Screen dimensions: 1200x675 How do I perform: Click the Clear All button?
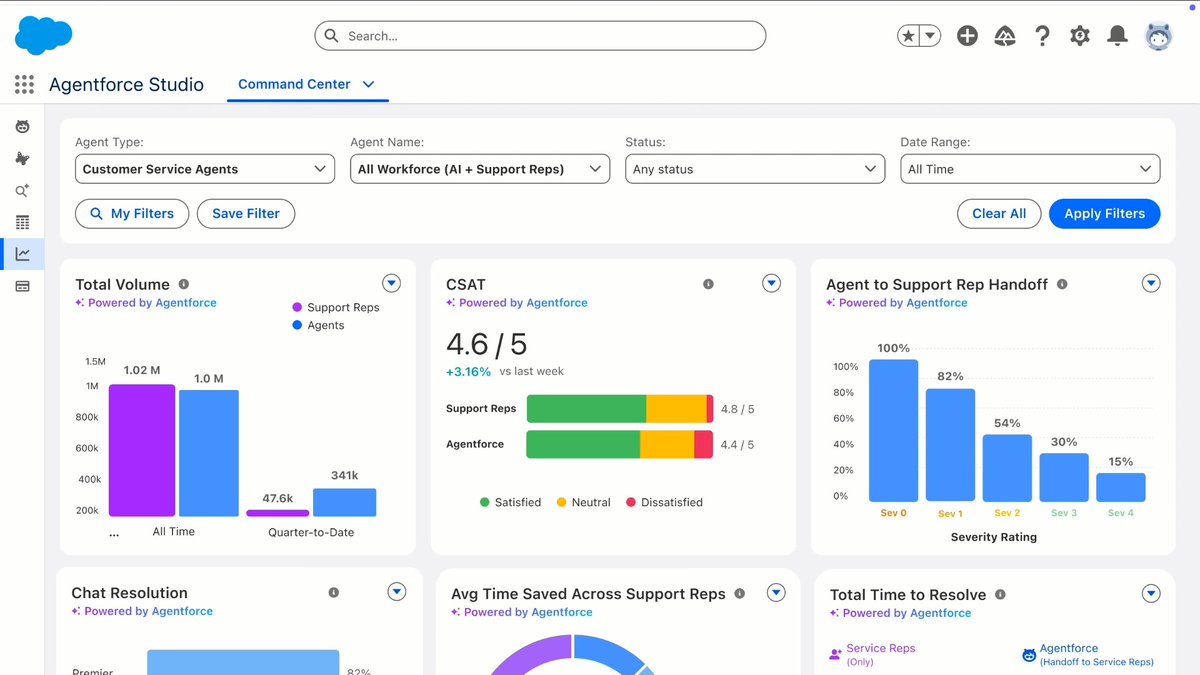pyautogui.click(x=999, y=213)
